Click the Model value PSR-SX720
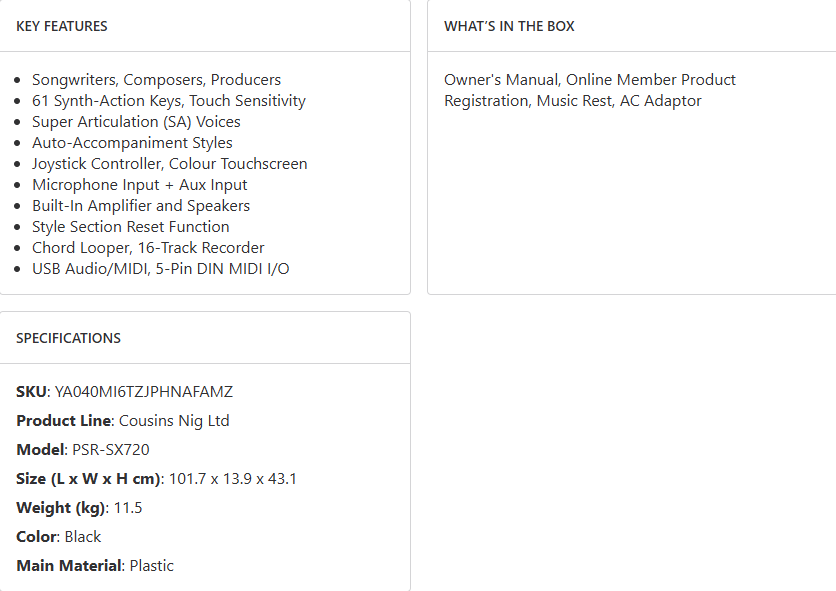 [x=111, y=450]
